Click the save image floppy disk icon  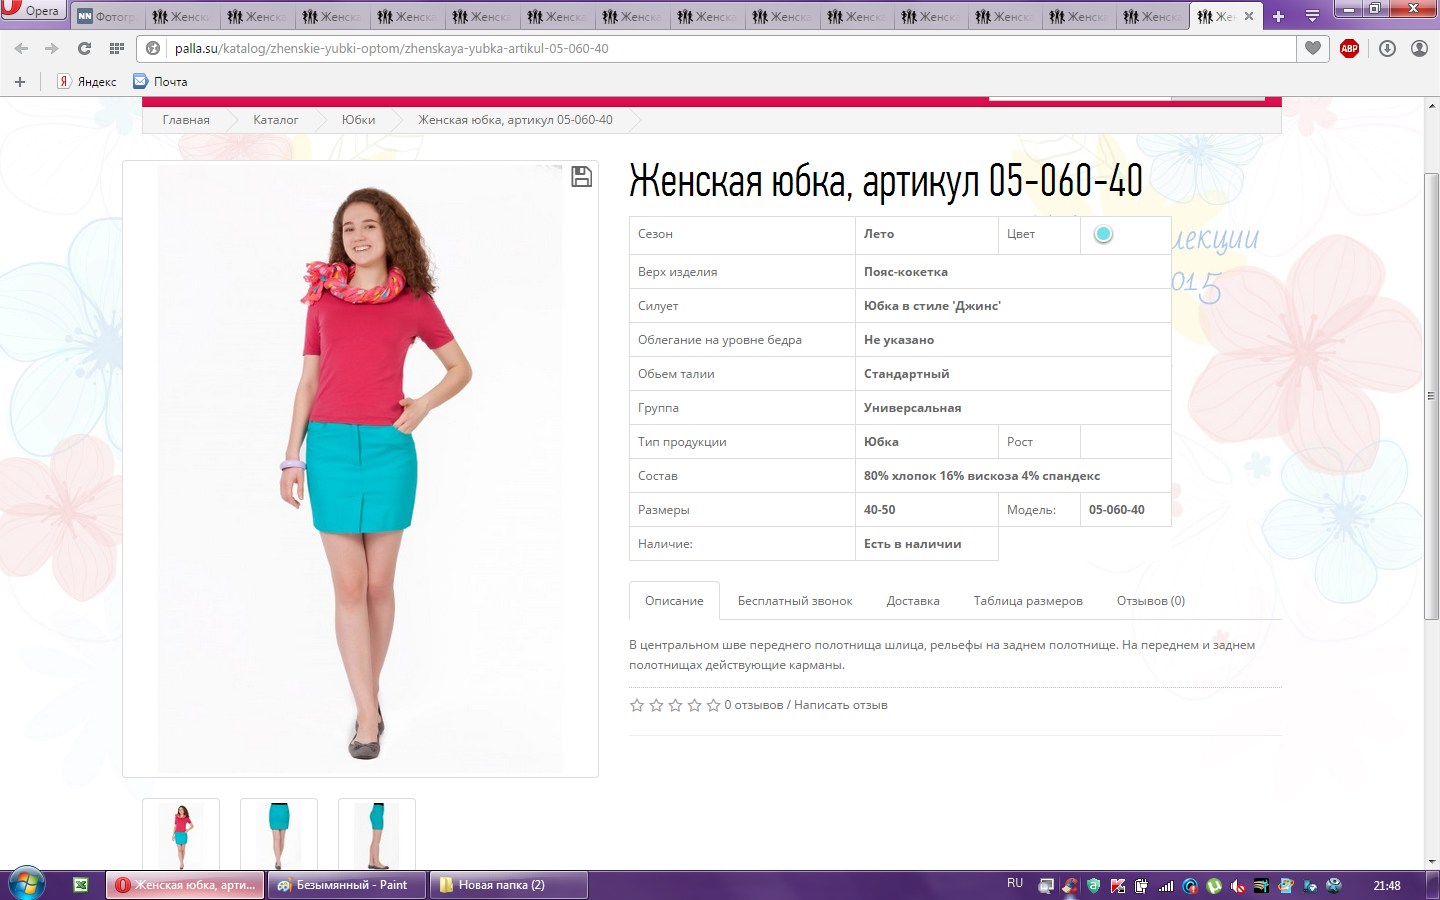[581, 177]
